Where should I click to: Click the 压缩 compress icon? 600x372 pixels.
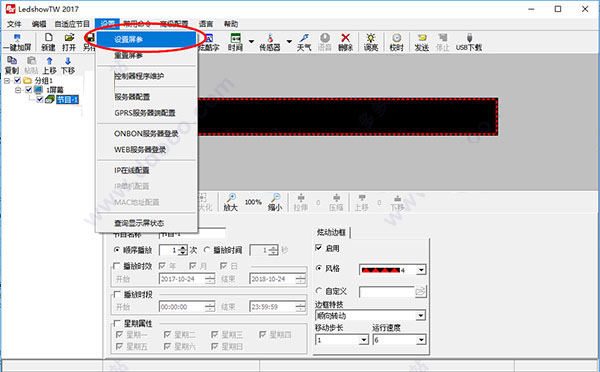pyautogui.click(x=336, y=202)
